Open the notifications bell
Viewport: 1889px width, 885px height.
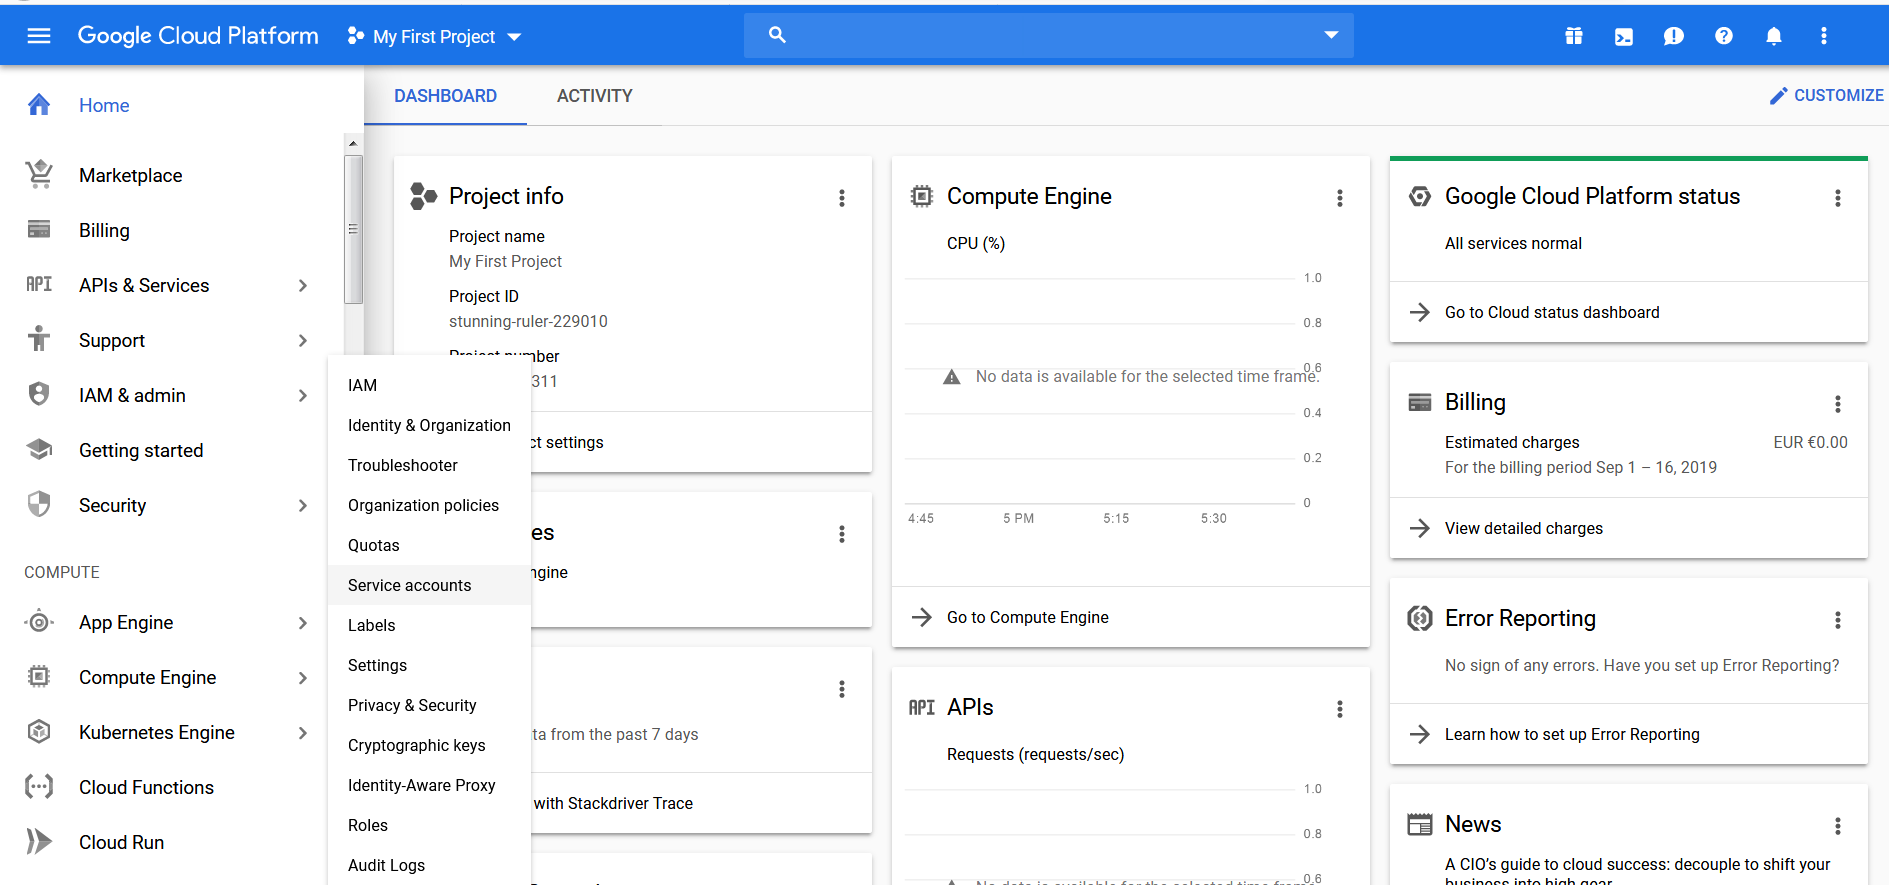1773,36
